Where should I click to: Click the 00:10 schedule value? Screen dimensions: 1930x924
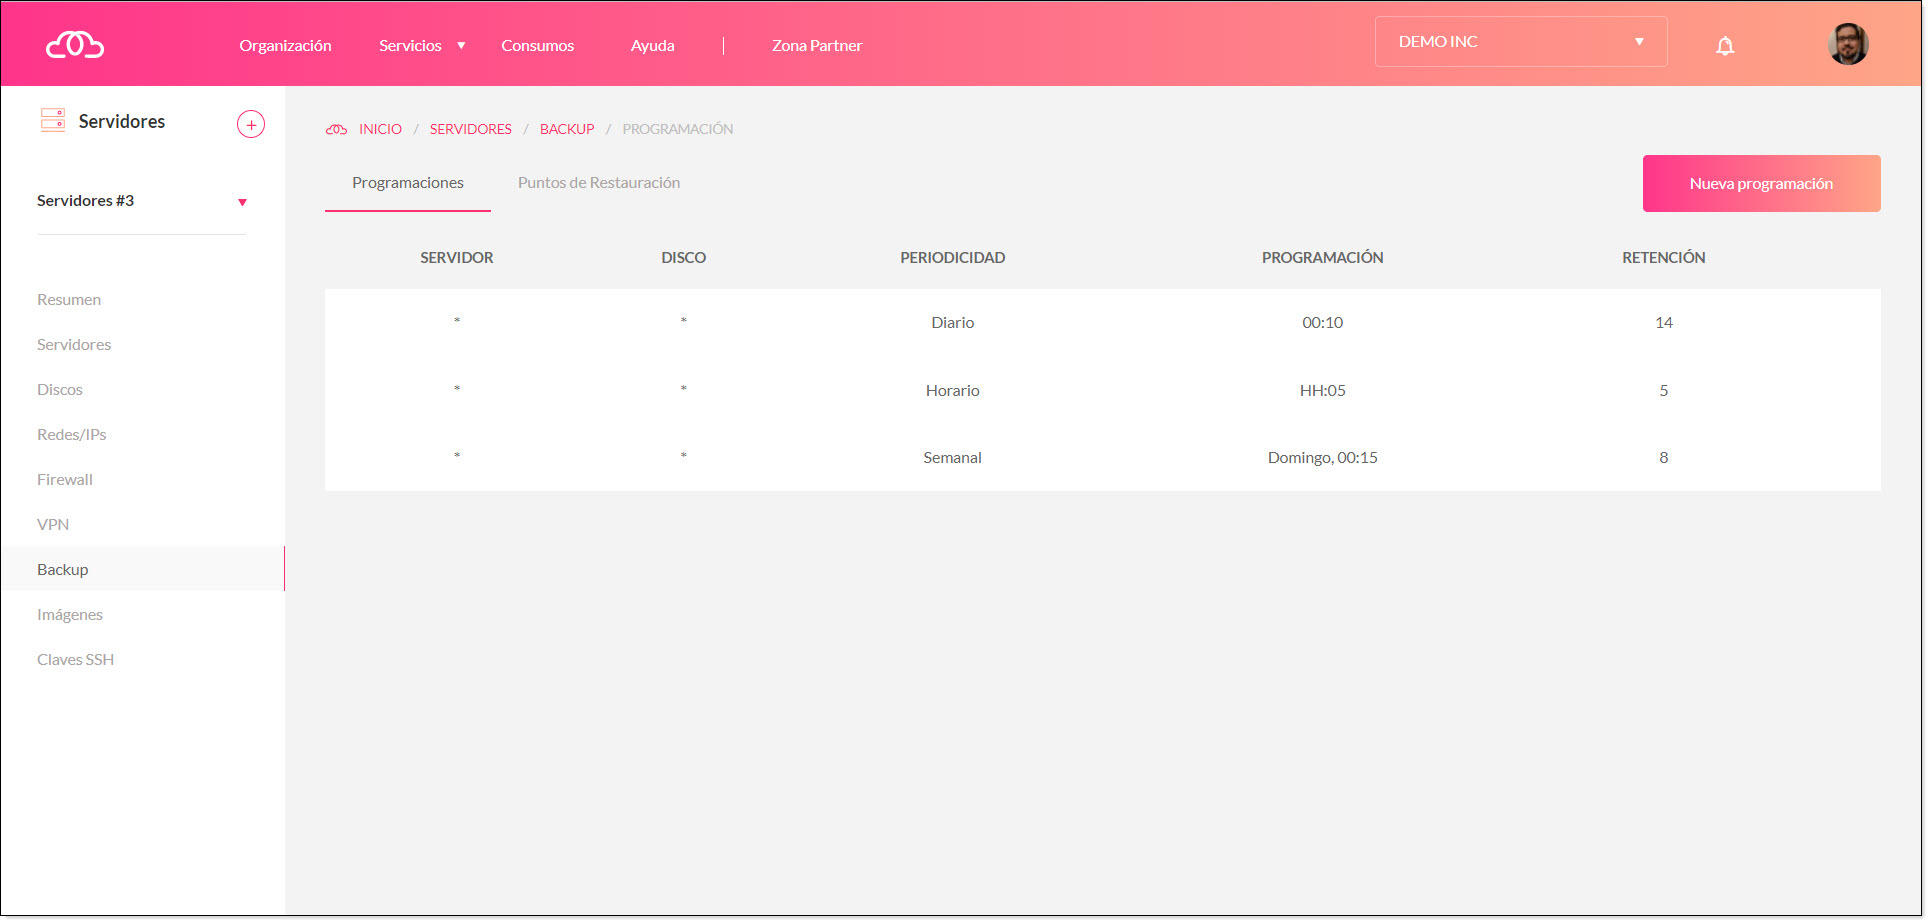click(x=1323, y=323)
